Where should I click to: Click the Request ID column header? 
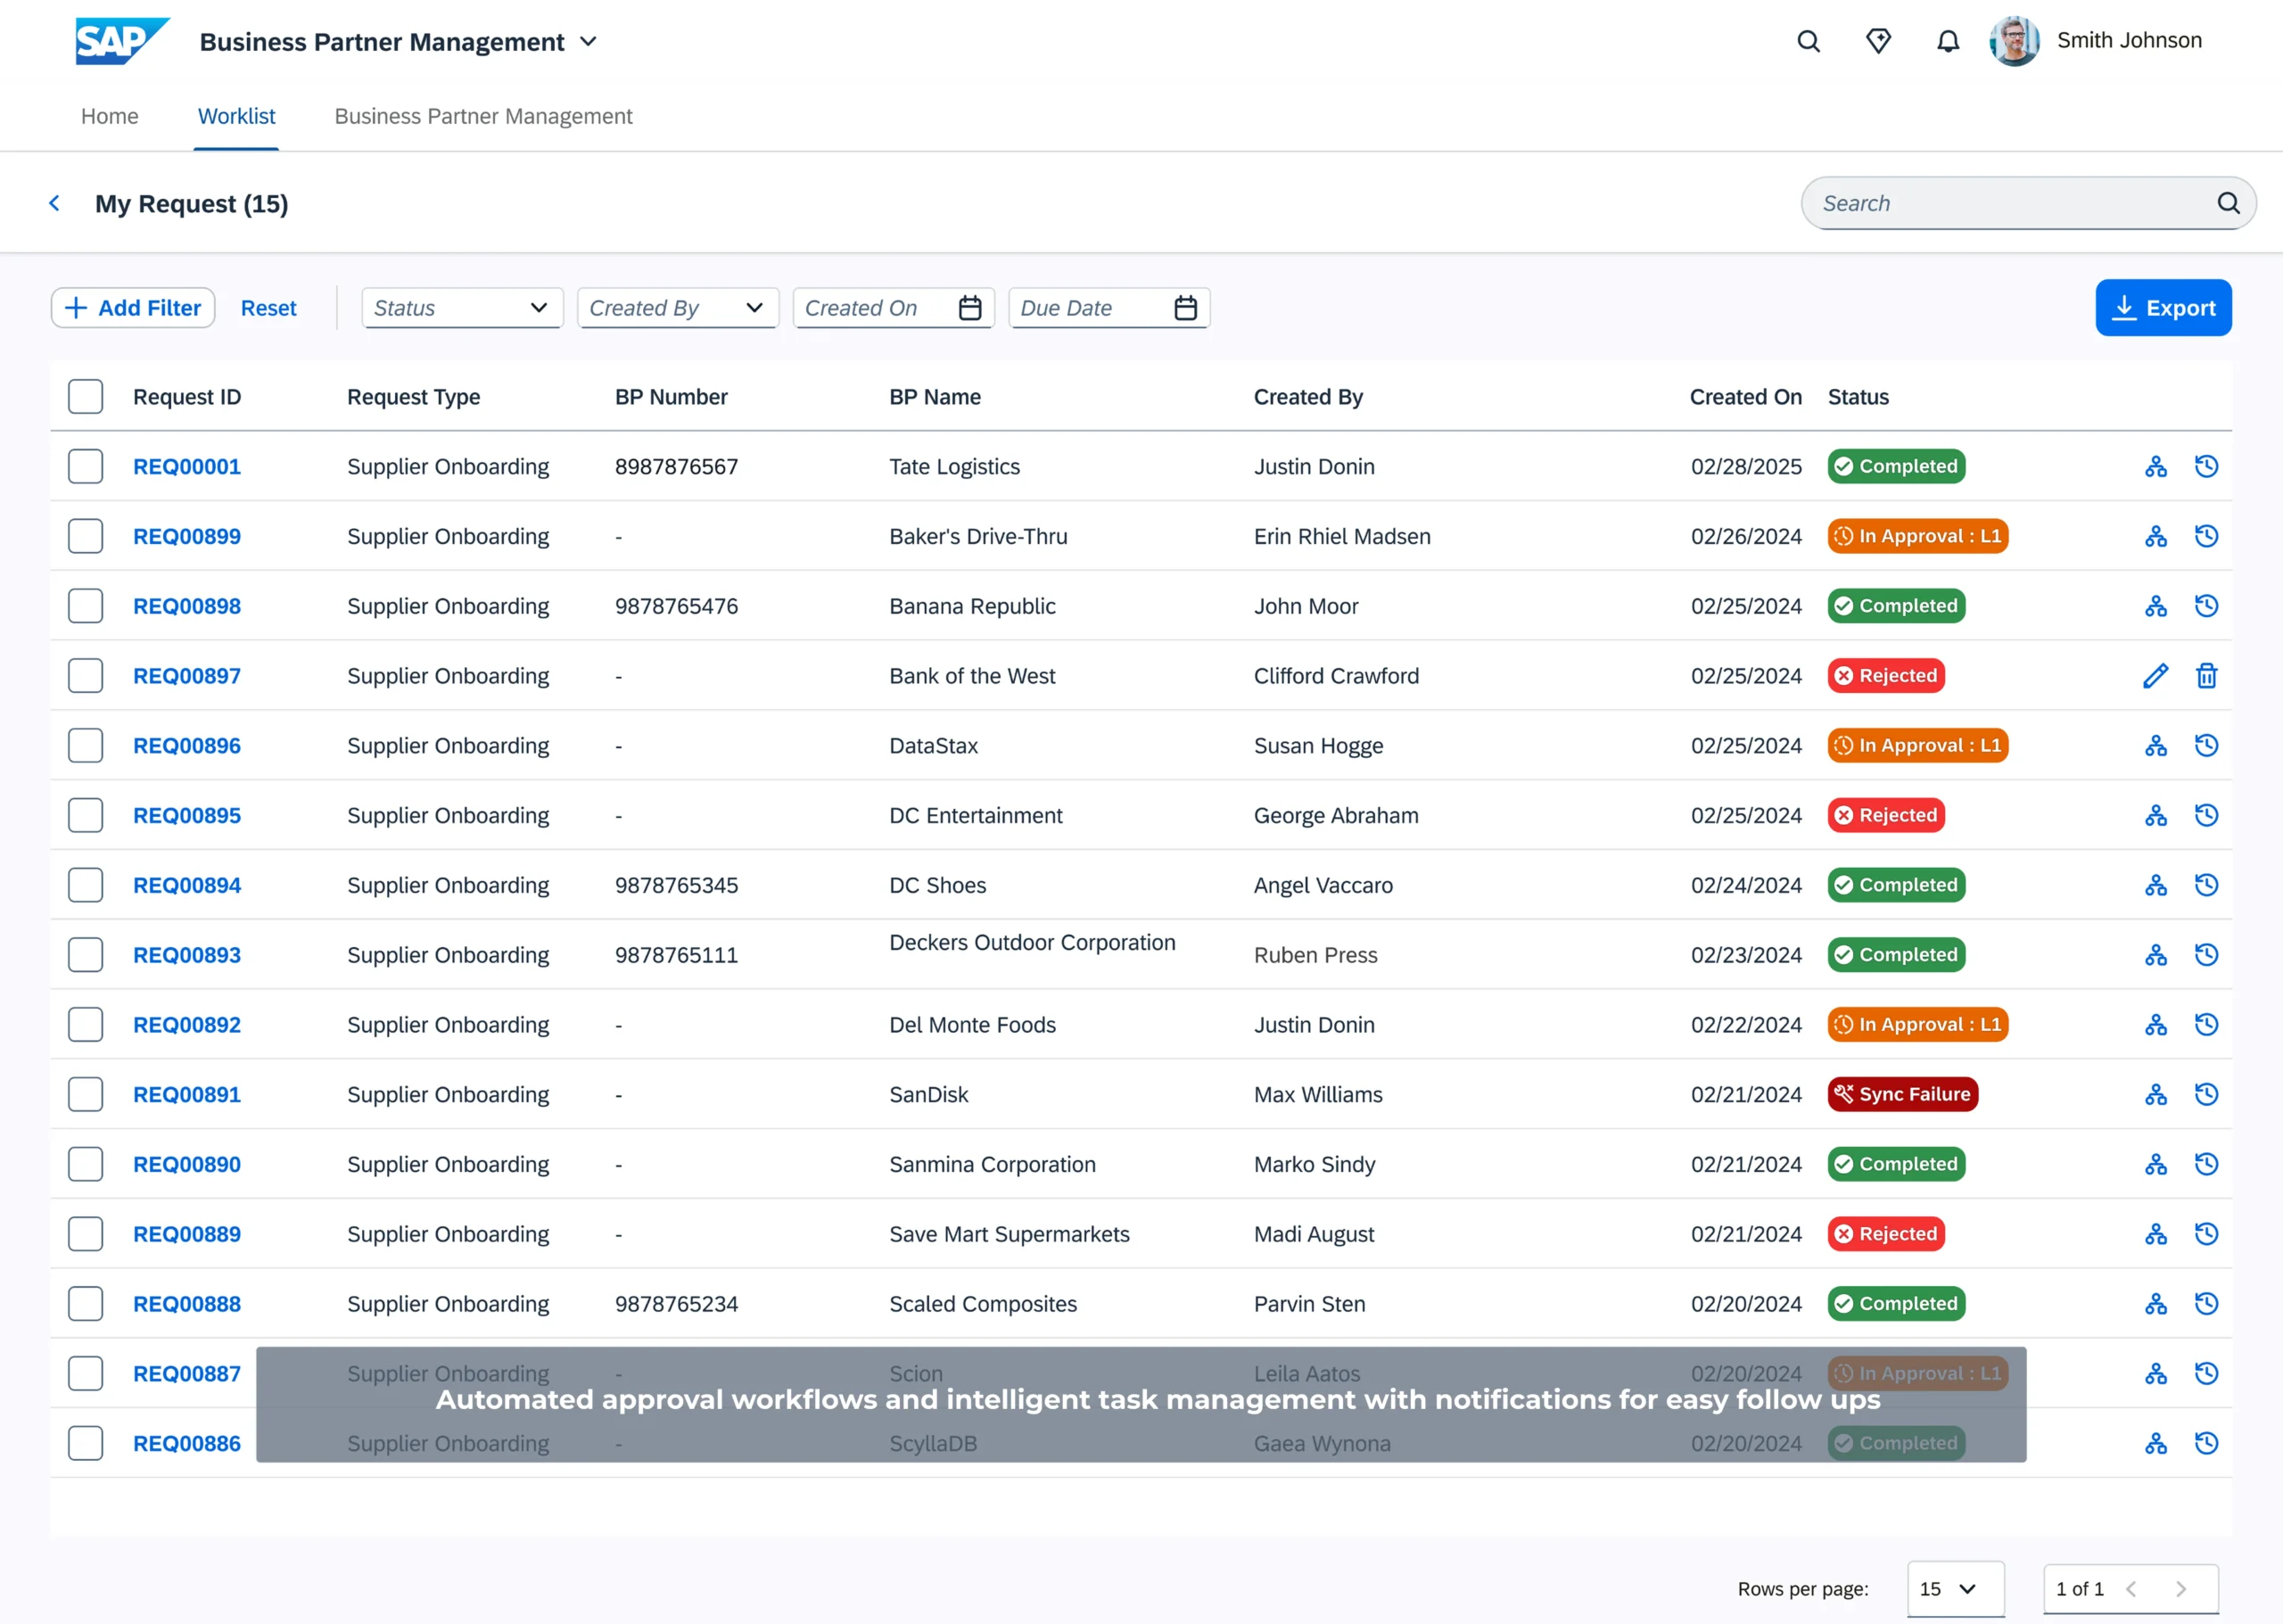coord(187,397)
